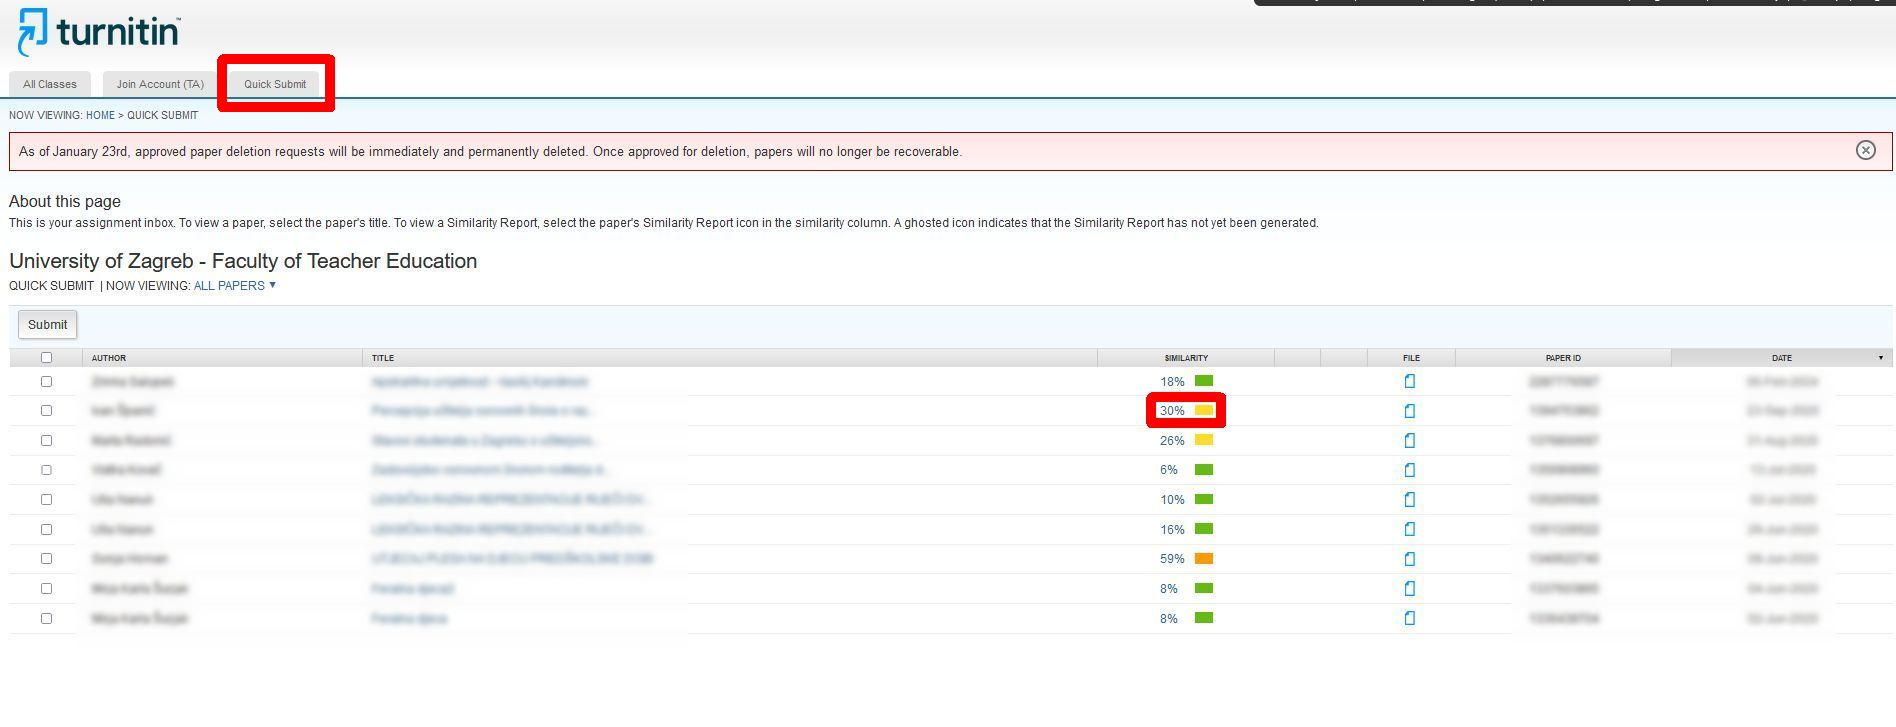View the 6% Similarity Report
The width and height of the screenshot is (1896, 727).
[1169, 470]
